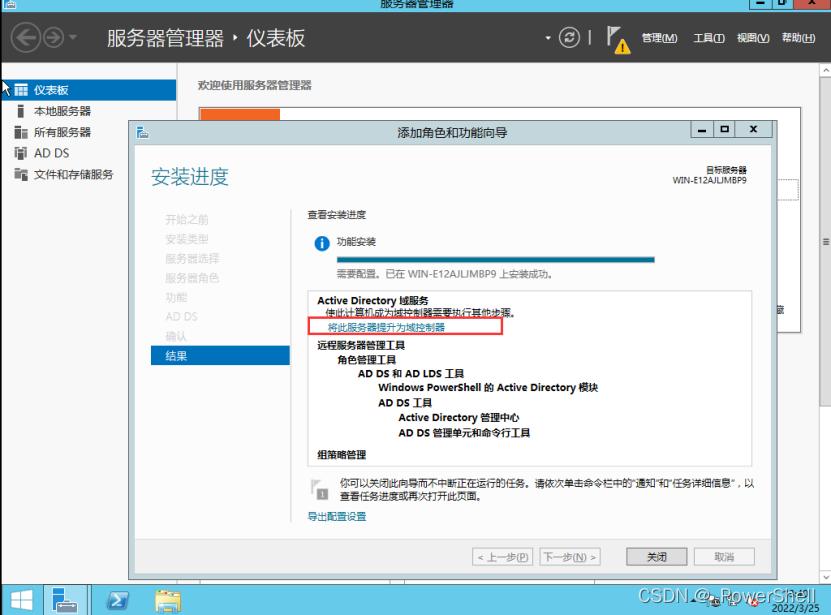Click the 本地服务器 server icon

21,111
